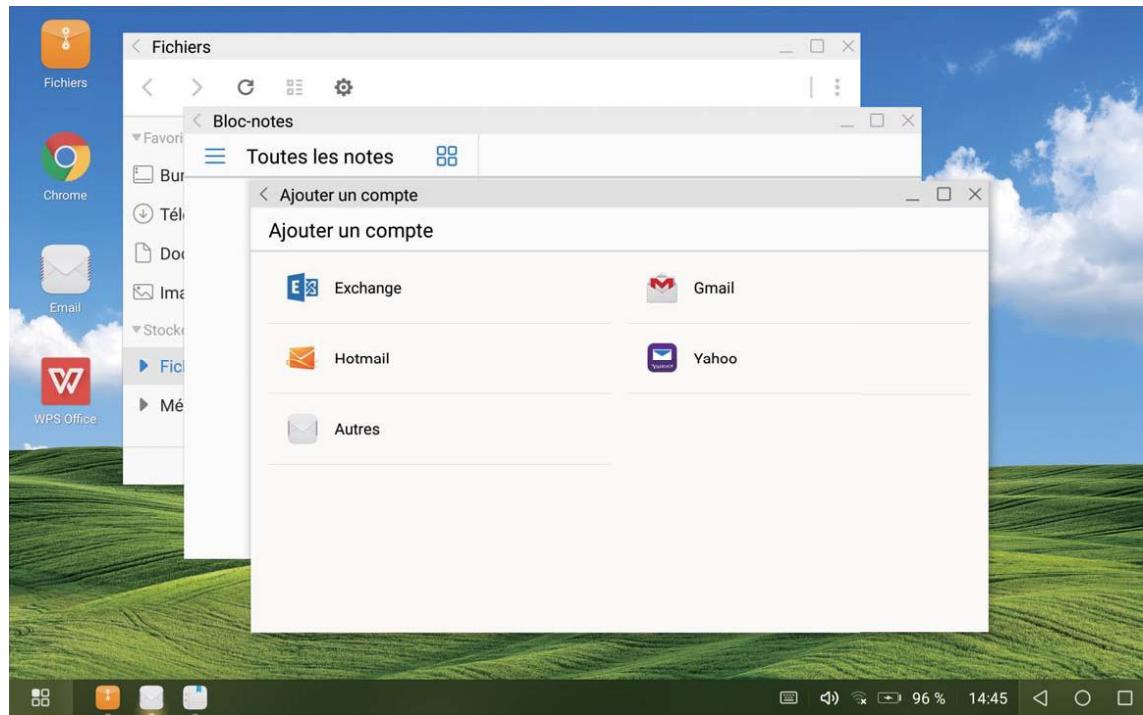
Task: Open Bureau folder in Fichiers sidebar
Action: pyautogui.click(x=157, y=175)
